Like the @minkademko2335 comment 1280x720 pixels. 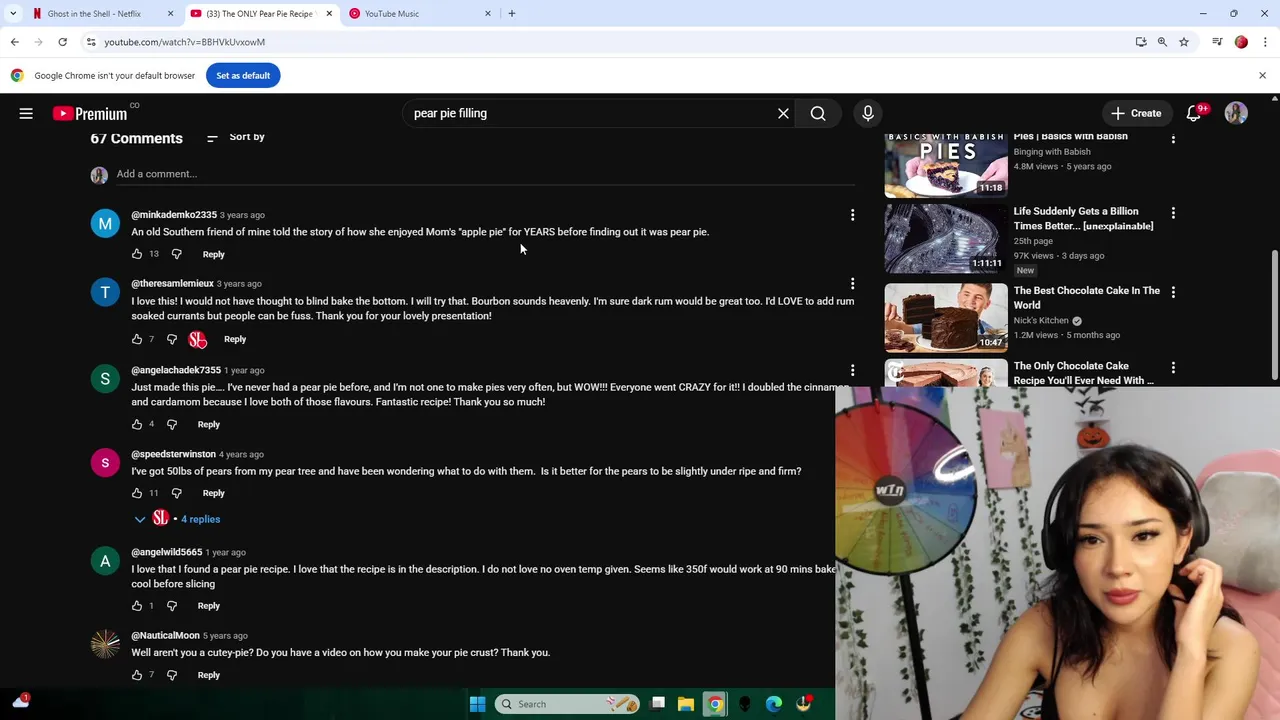137,254
